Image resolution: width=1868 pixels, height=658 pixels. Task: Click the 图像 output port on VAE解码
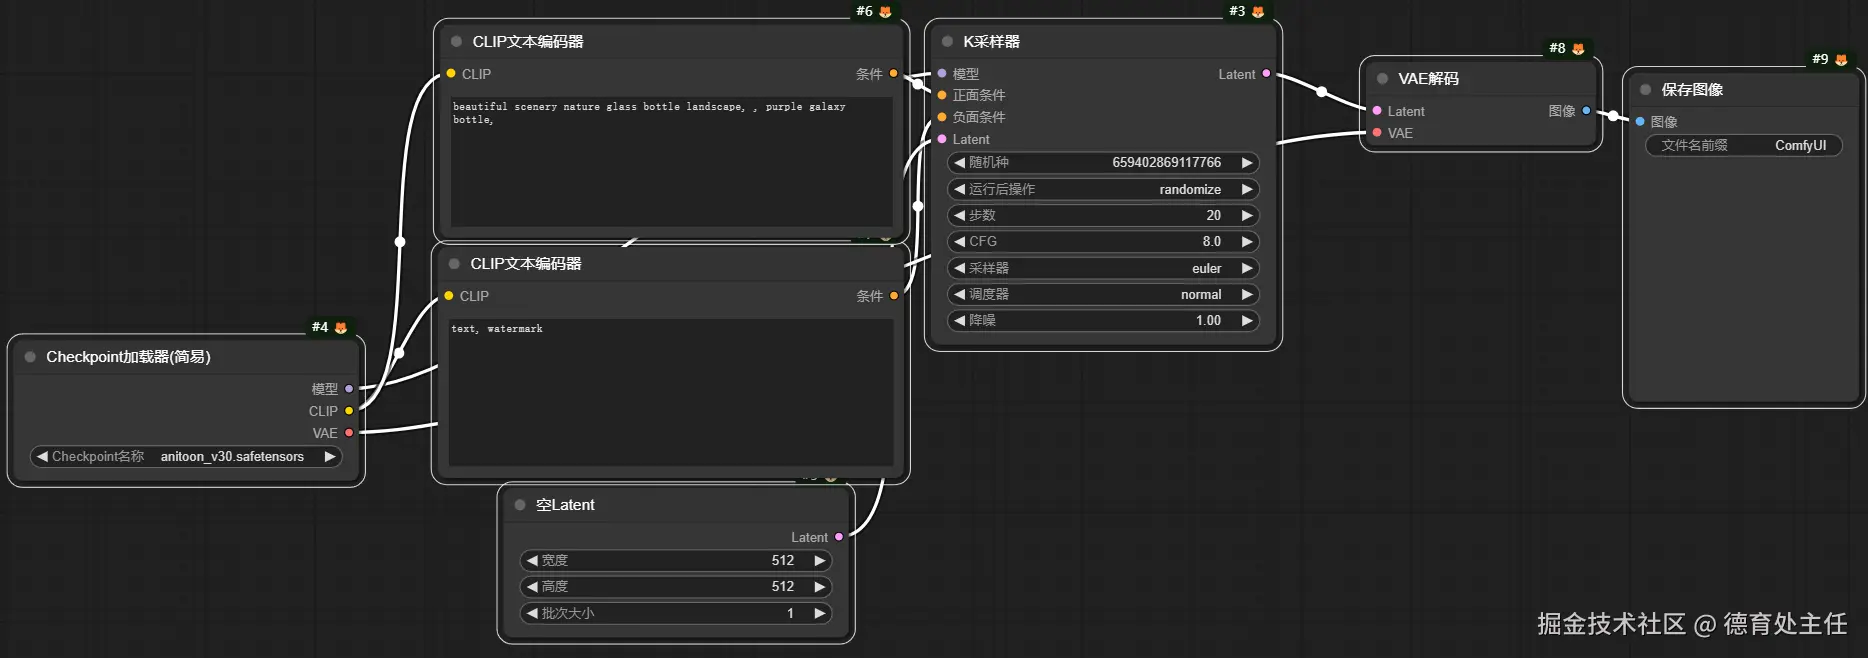pos(1587,111)
